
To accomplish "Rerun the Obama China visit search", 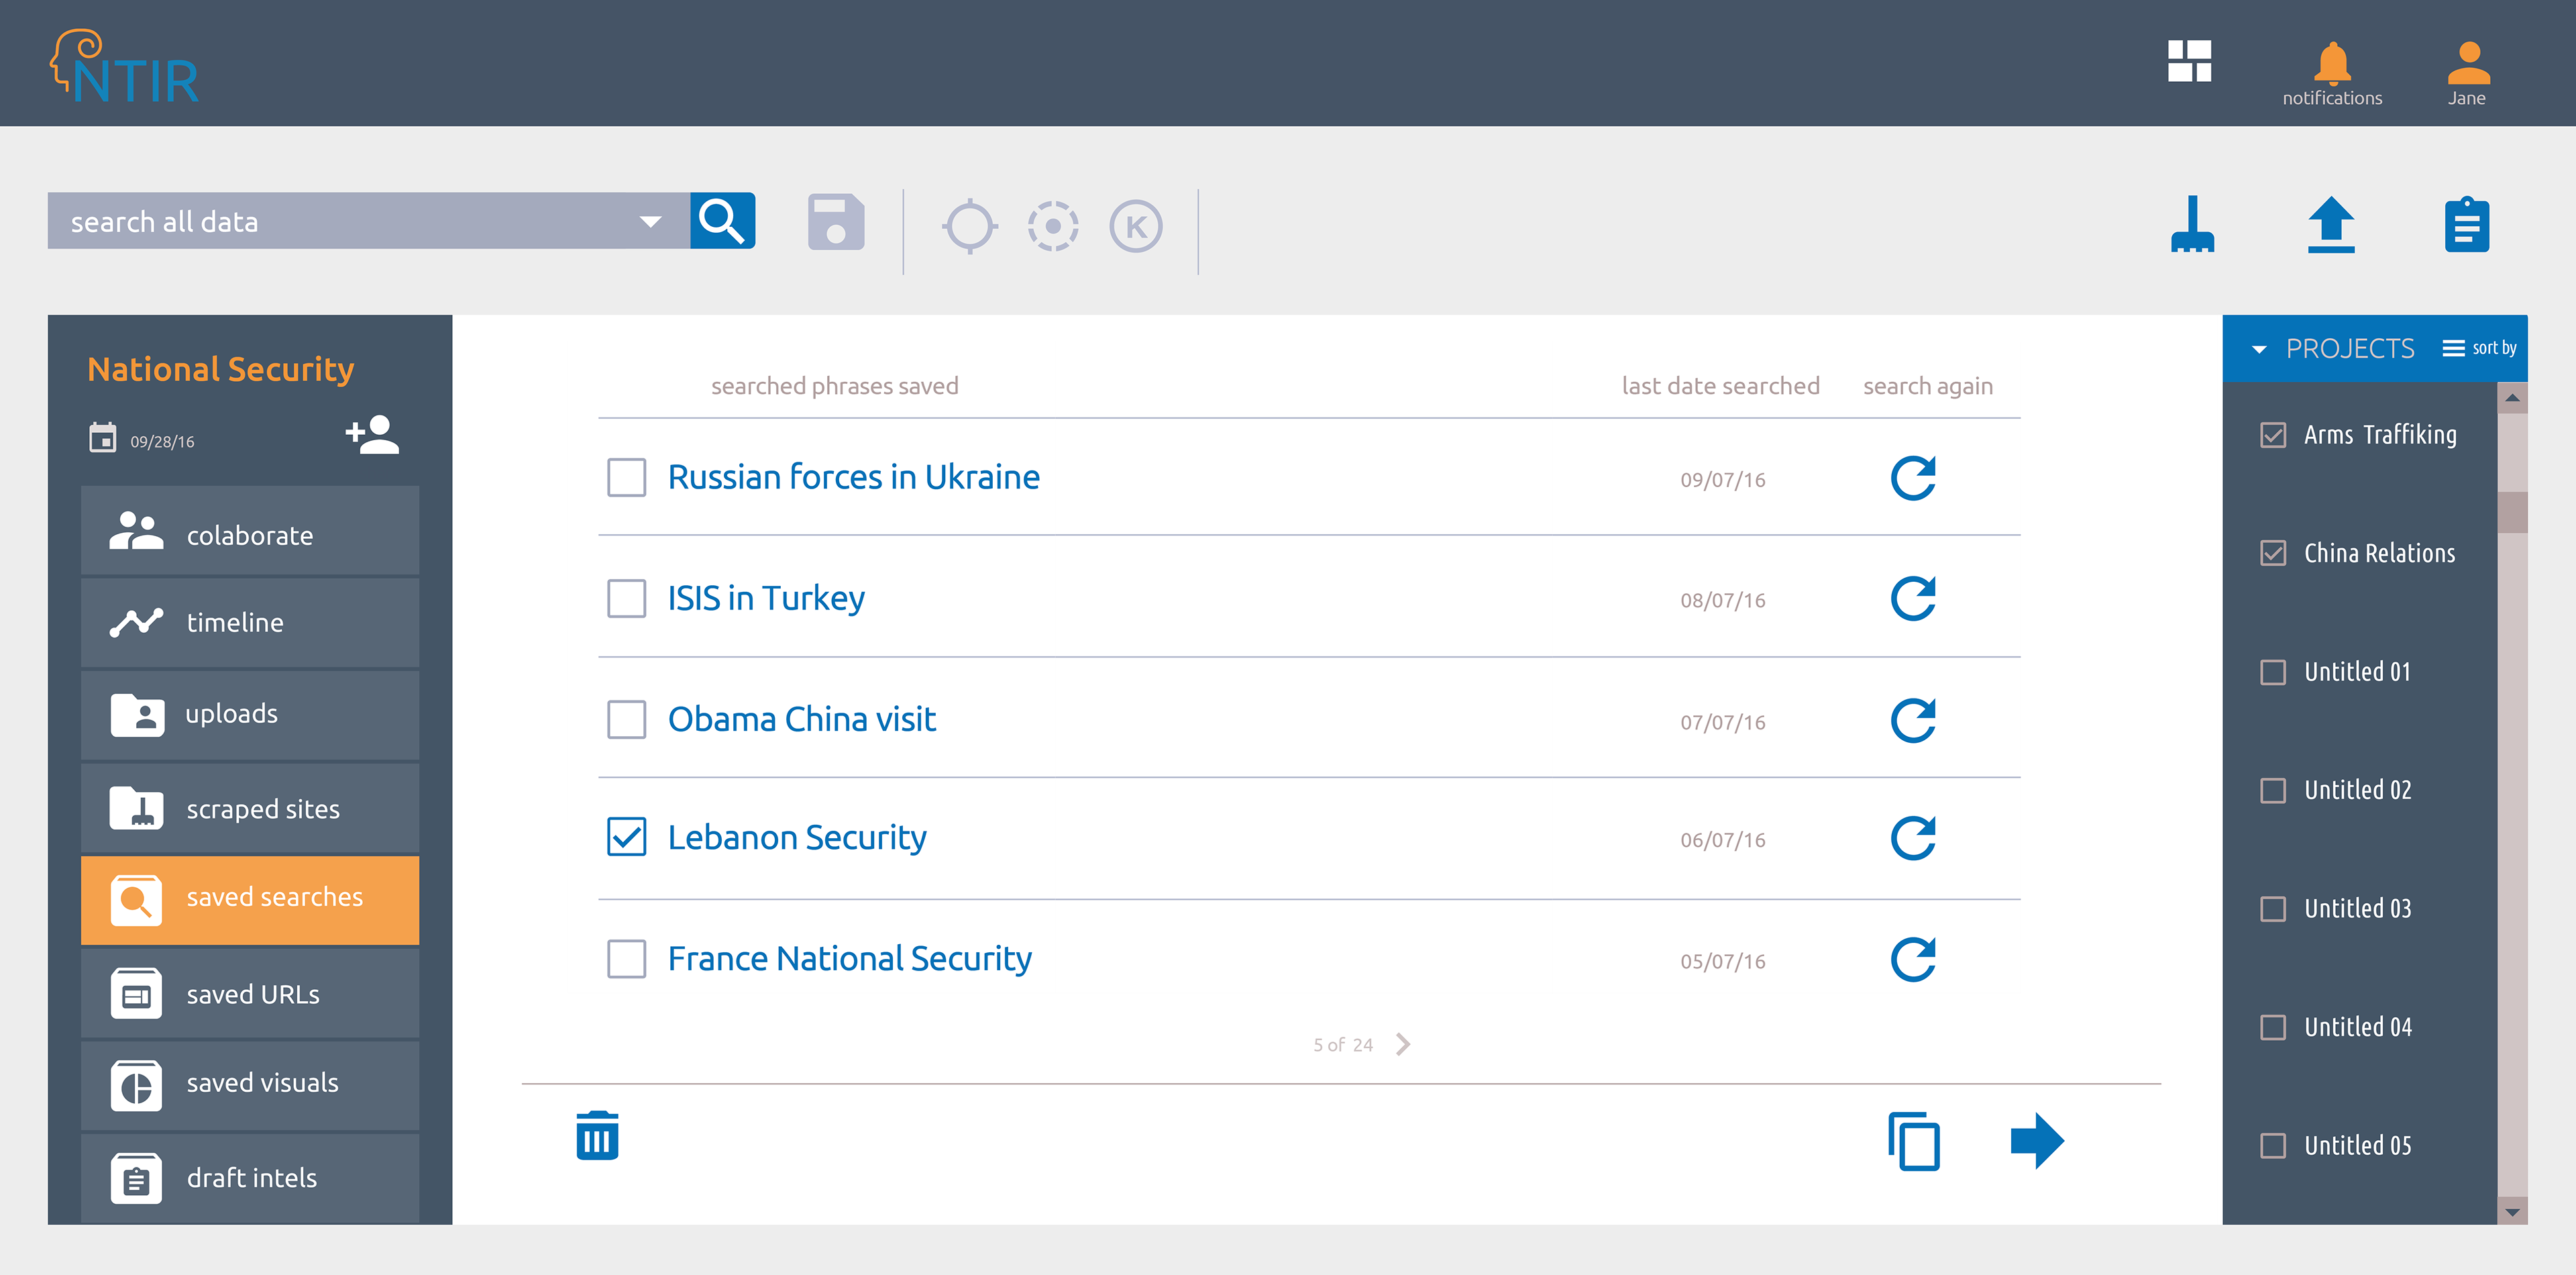I will [1913, 720].
